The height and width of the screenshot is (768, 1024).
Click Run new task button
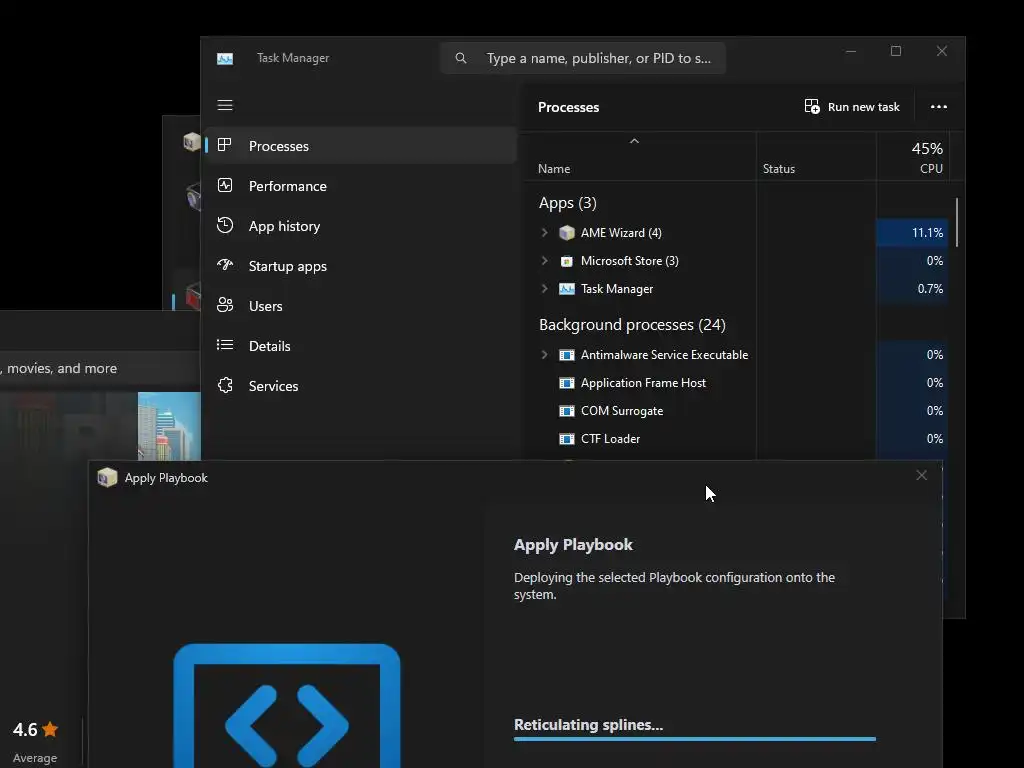click(852, 106)
